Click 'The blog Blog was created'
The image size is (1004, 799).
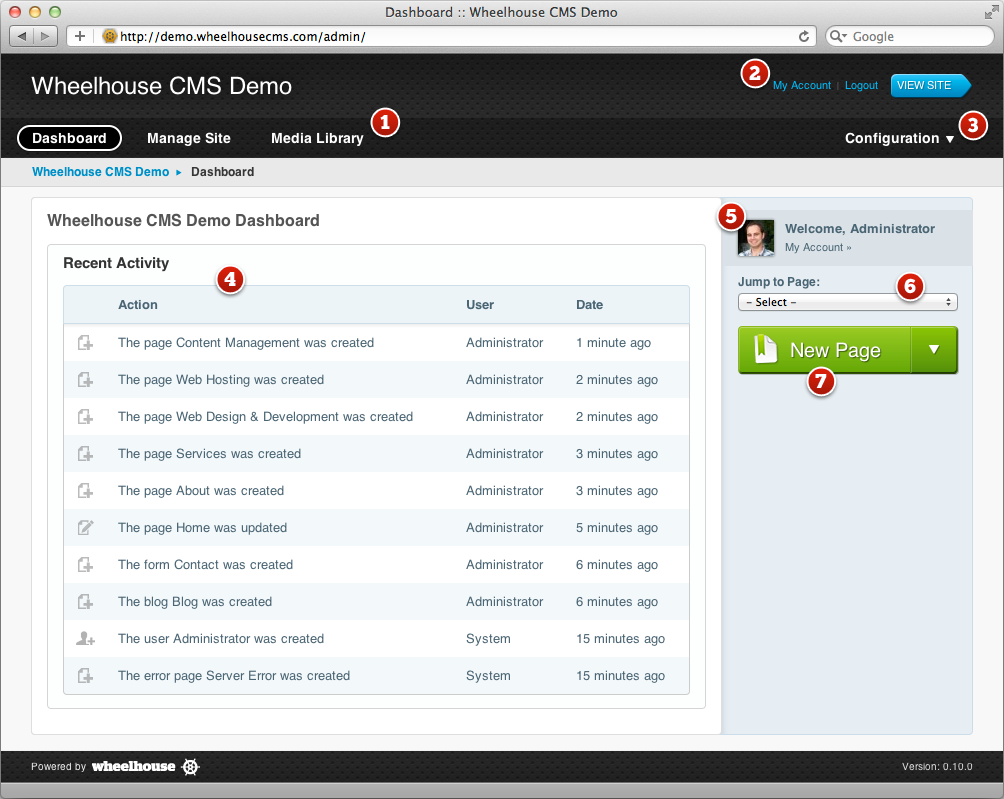point(195,602)
